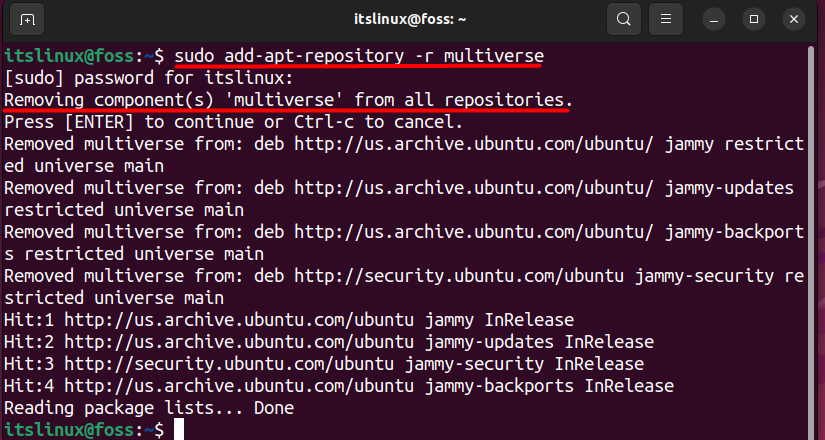The image size is (825, 440).
Task: Open the URL on the Hit:4 jammy-backports line
Action: (x=239, y=386)
